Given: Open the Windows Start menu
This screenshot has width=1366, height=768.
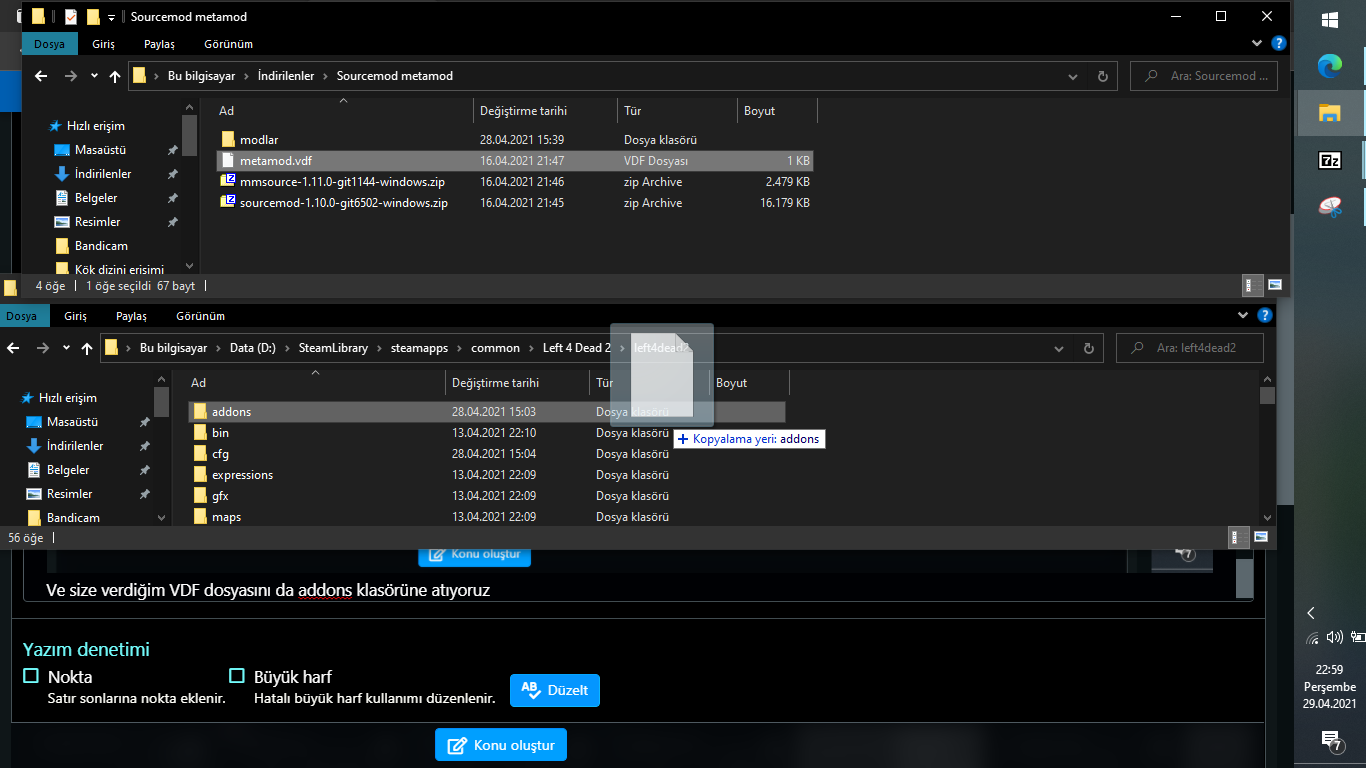Looking at the screenshot, I should pos(1329,20).
